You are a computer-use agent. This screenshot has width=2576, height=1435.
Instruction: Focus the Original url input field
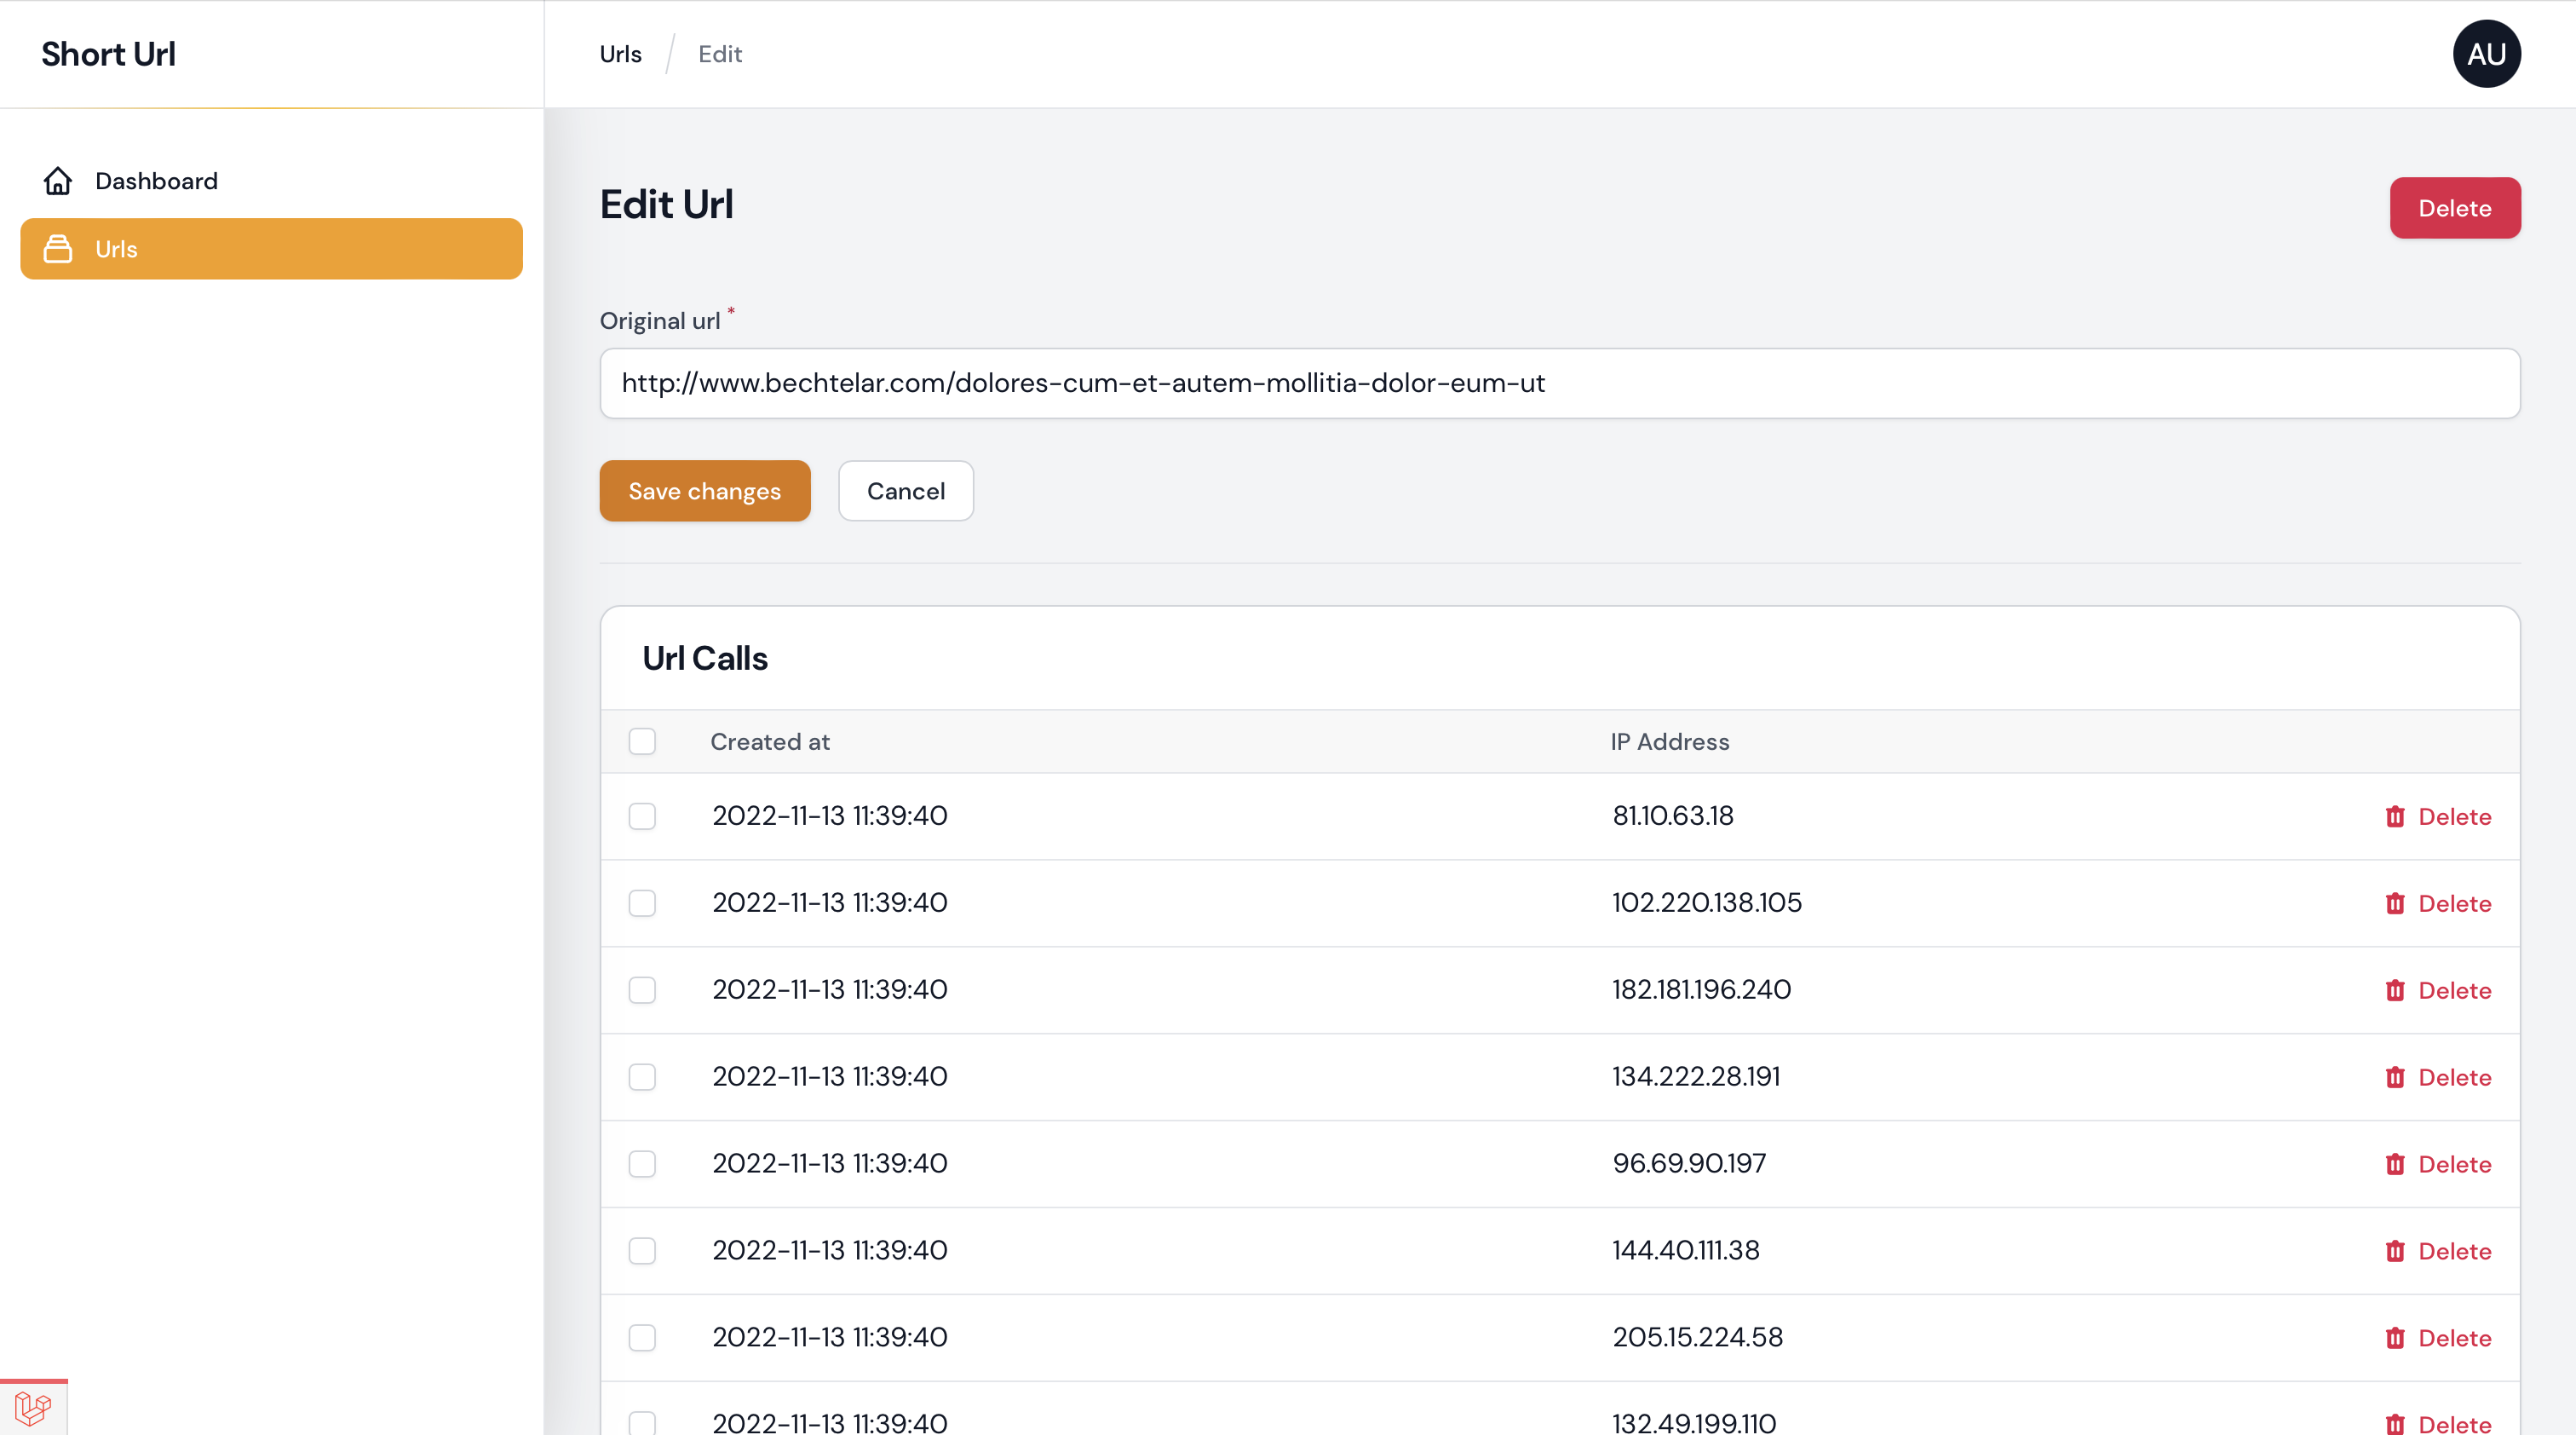1559,383
